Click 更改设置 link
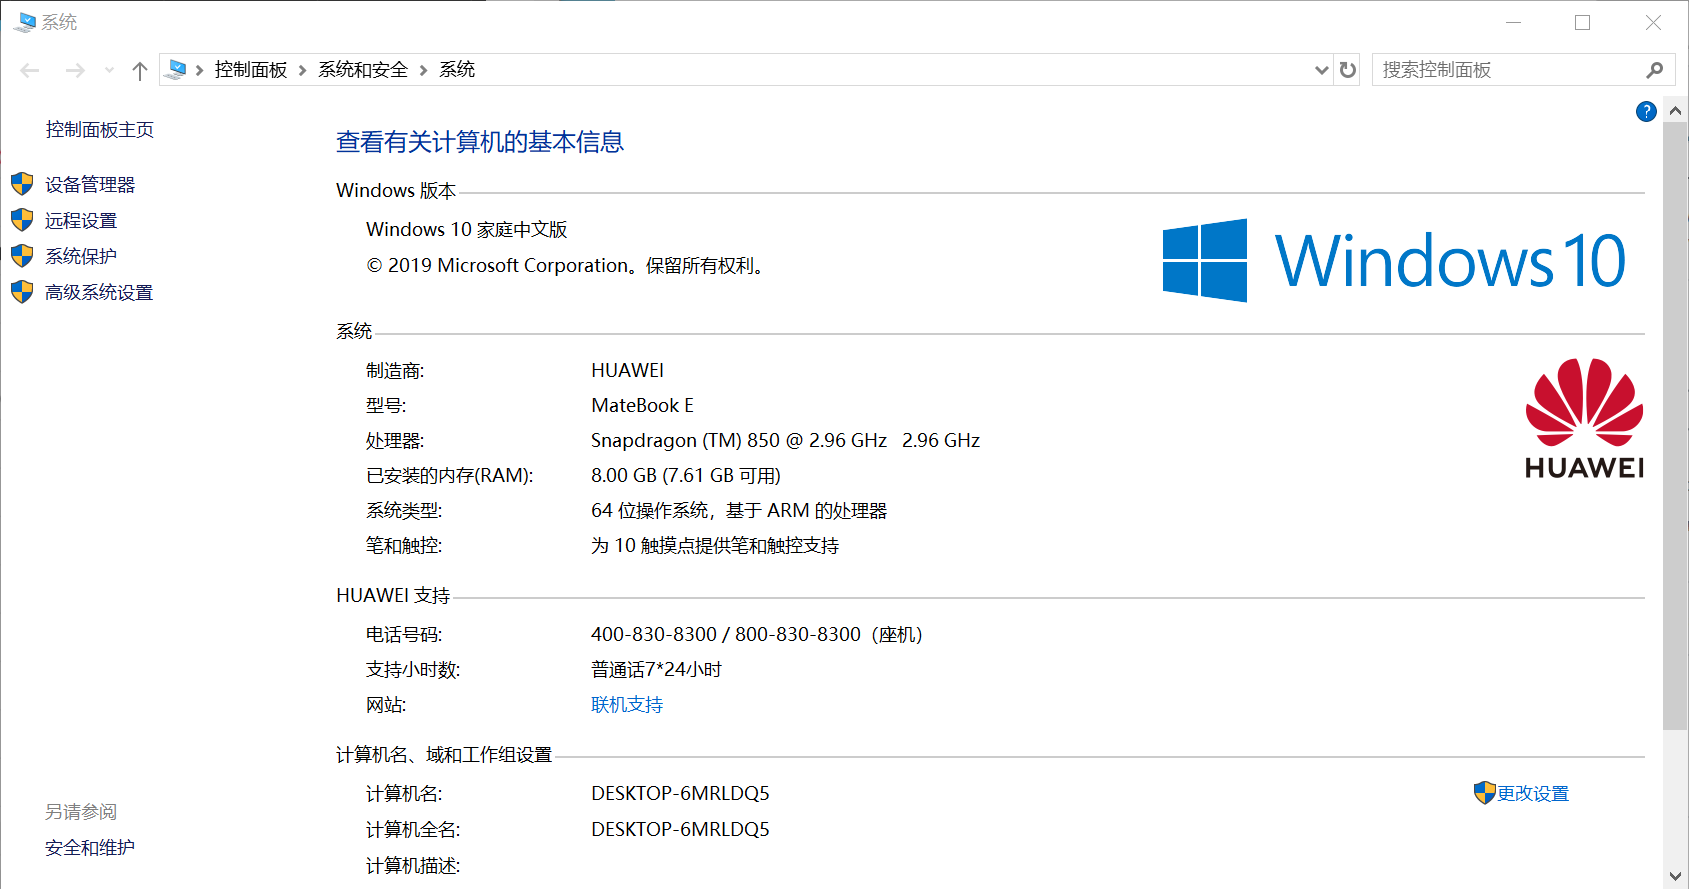Image resolution: width=1689 pixels, height=889 pixels. pos(1533,794)
